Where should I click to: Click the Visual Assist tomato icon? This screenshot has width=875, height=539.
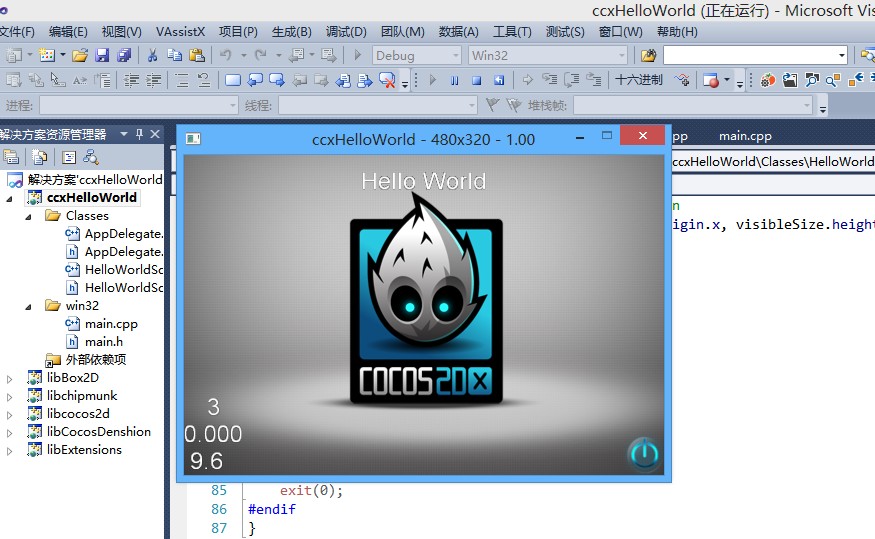768,80
